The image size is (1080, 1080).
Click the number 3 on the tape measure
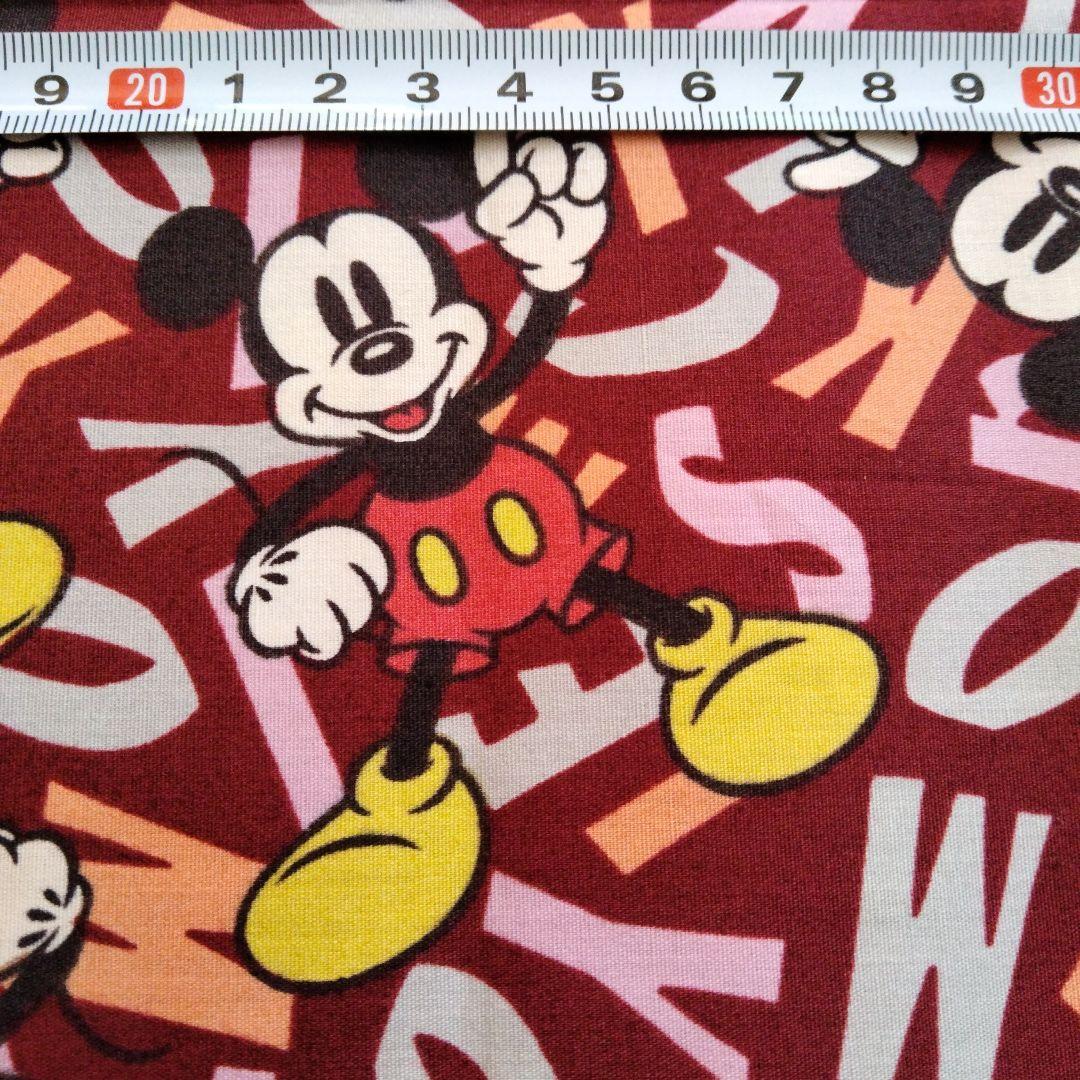pos(423,88)
